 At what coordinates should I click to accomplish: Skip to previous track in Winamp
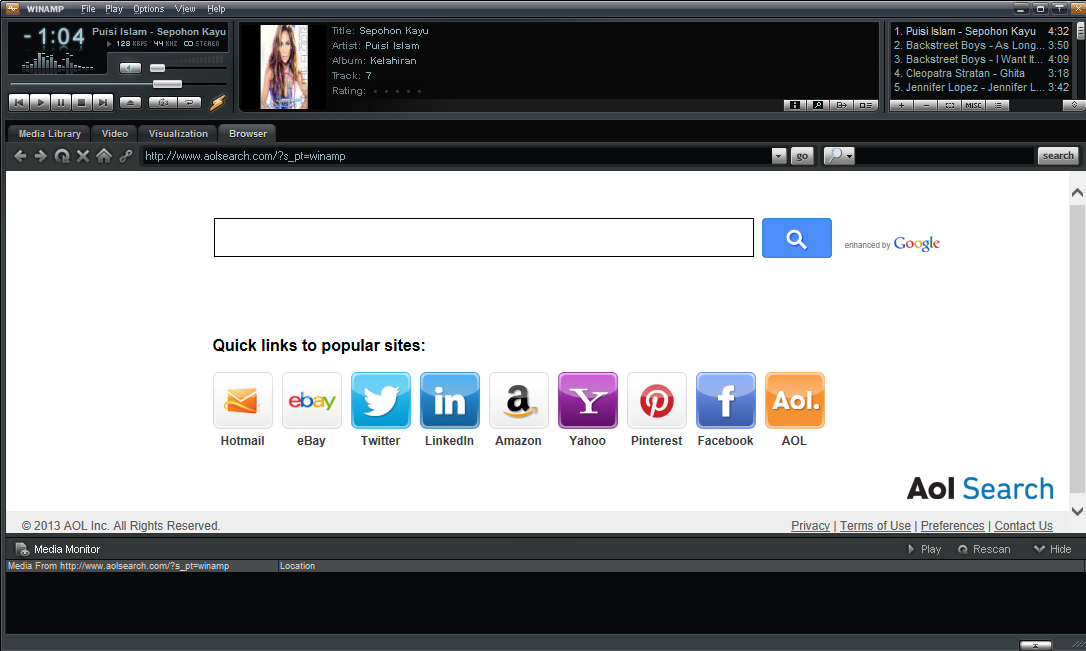coord(19,102)
